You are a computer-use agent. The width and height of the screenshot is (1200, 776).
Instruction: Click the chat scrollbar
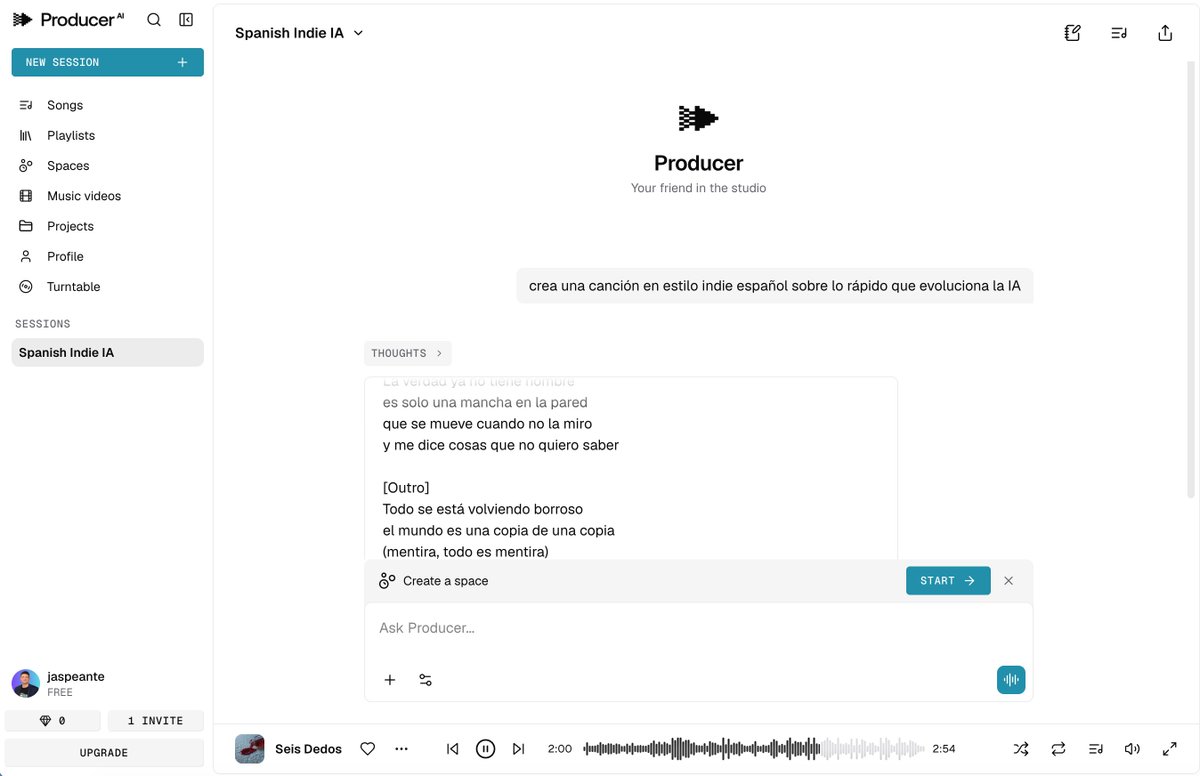(x=1190, y=282)
